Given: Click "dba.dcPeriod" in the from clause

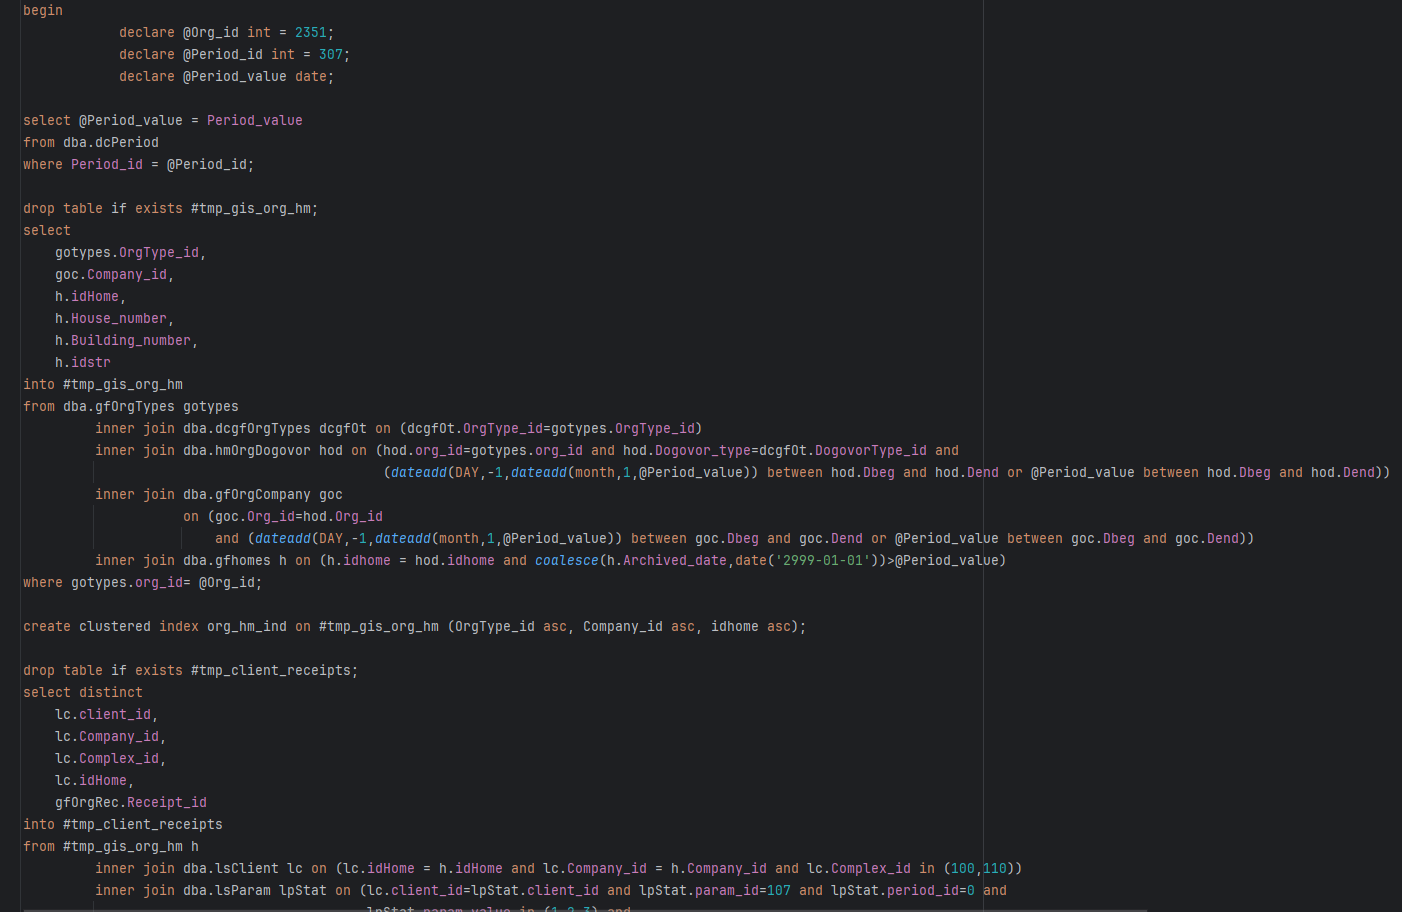Looking at the screenshot, I should (x=111, y=143).
